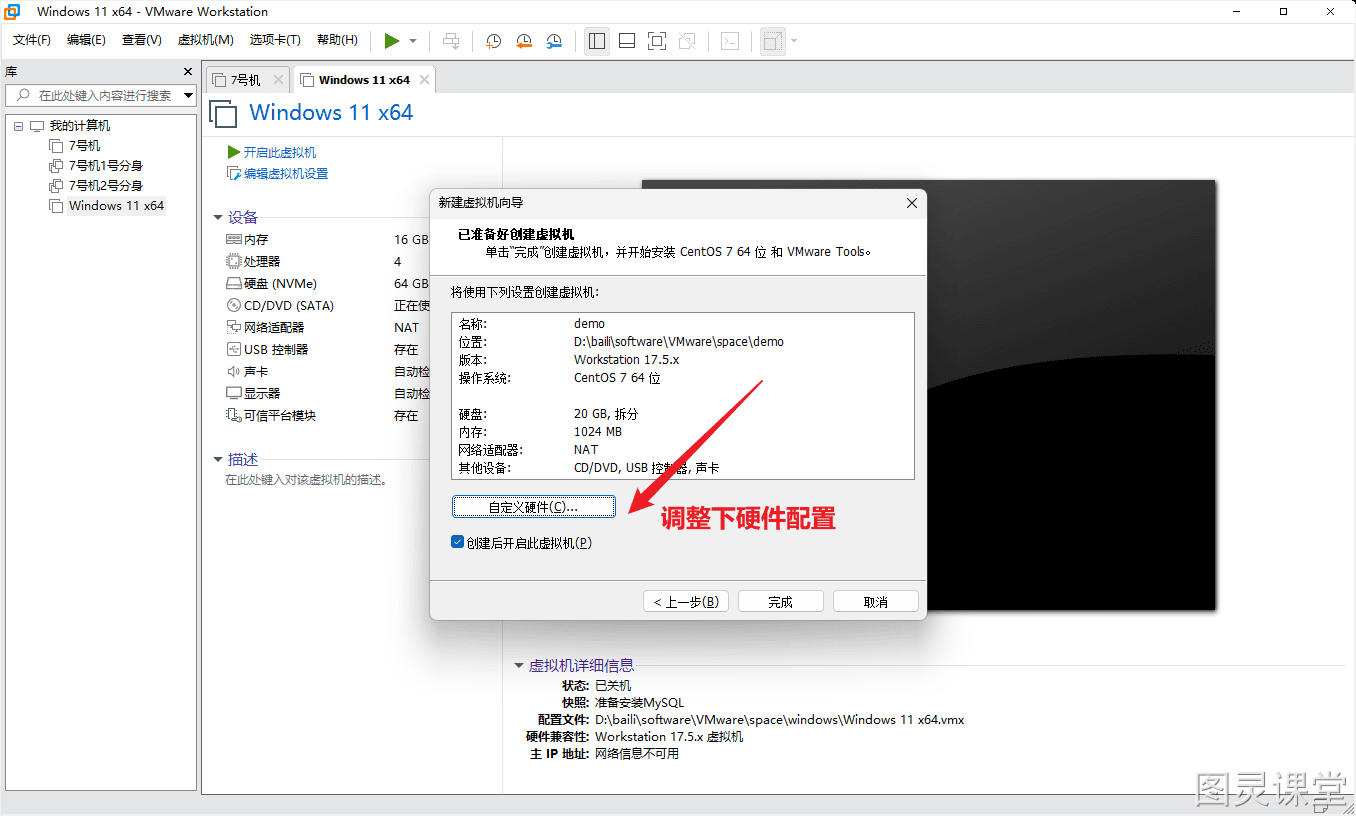The width and height of the screenshot is (1356, 816).
Task: Click the VMware Workstation title bar icon
Action: 14,12
